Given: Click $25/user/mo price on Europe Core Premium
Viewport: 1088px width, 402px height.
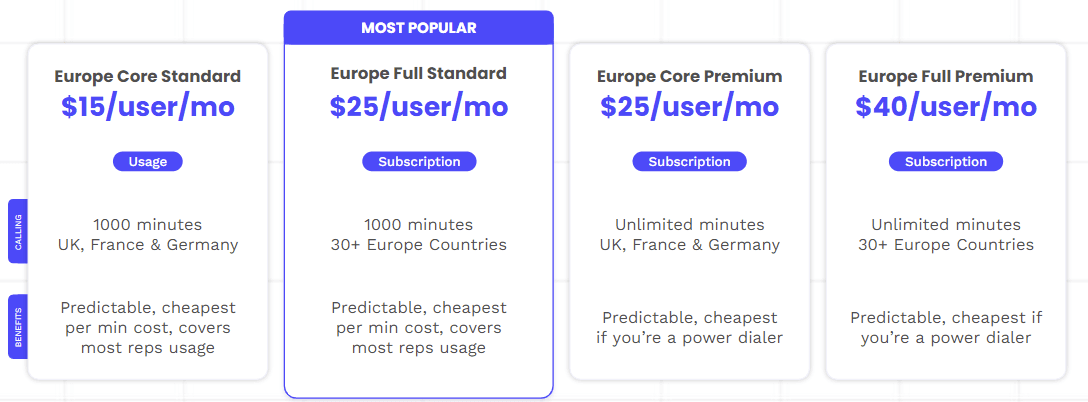Looking at the screenshot, I should (689, 106).
